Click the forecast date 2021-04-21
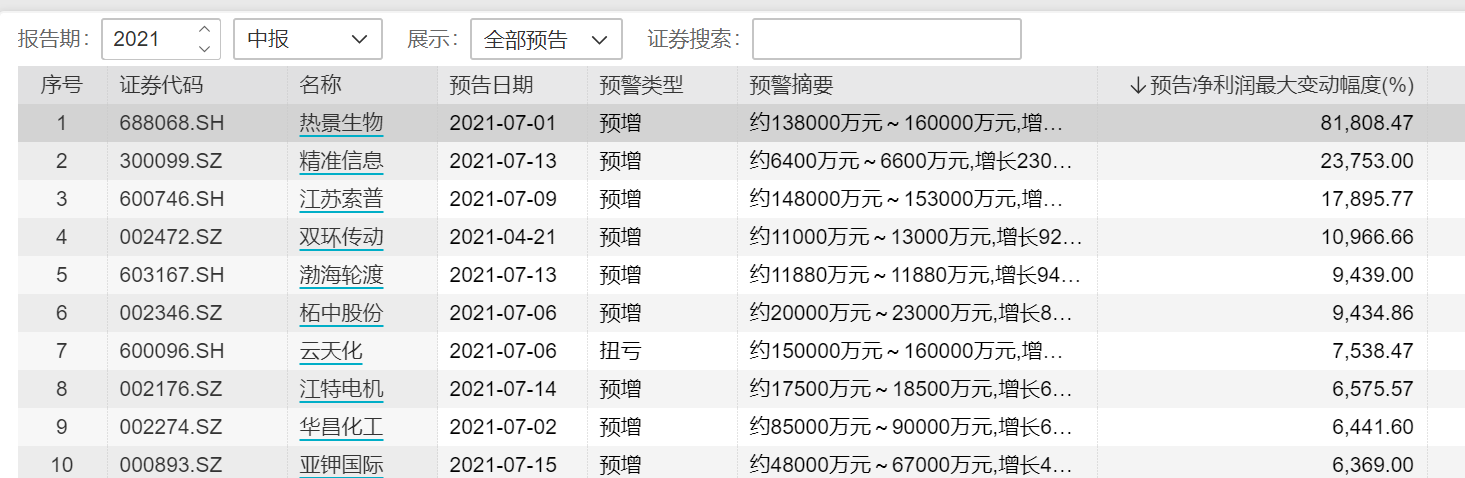1465x478 pixels. click(x=503, y=237)
